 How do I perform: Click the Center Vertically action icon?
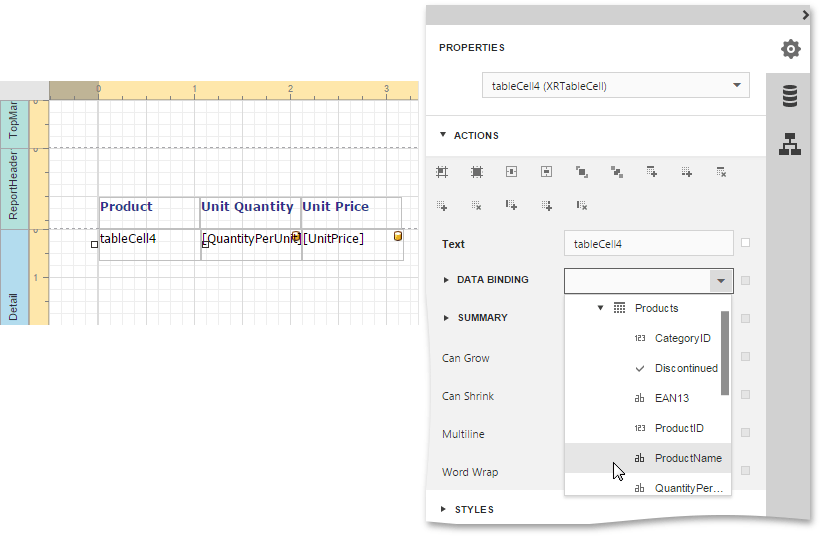pyautogui.click(x=546, y=172)
